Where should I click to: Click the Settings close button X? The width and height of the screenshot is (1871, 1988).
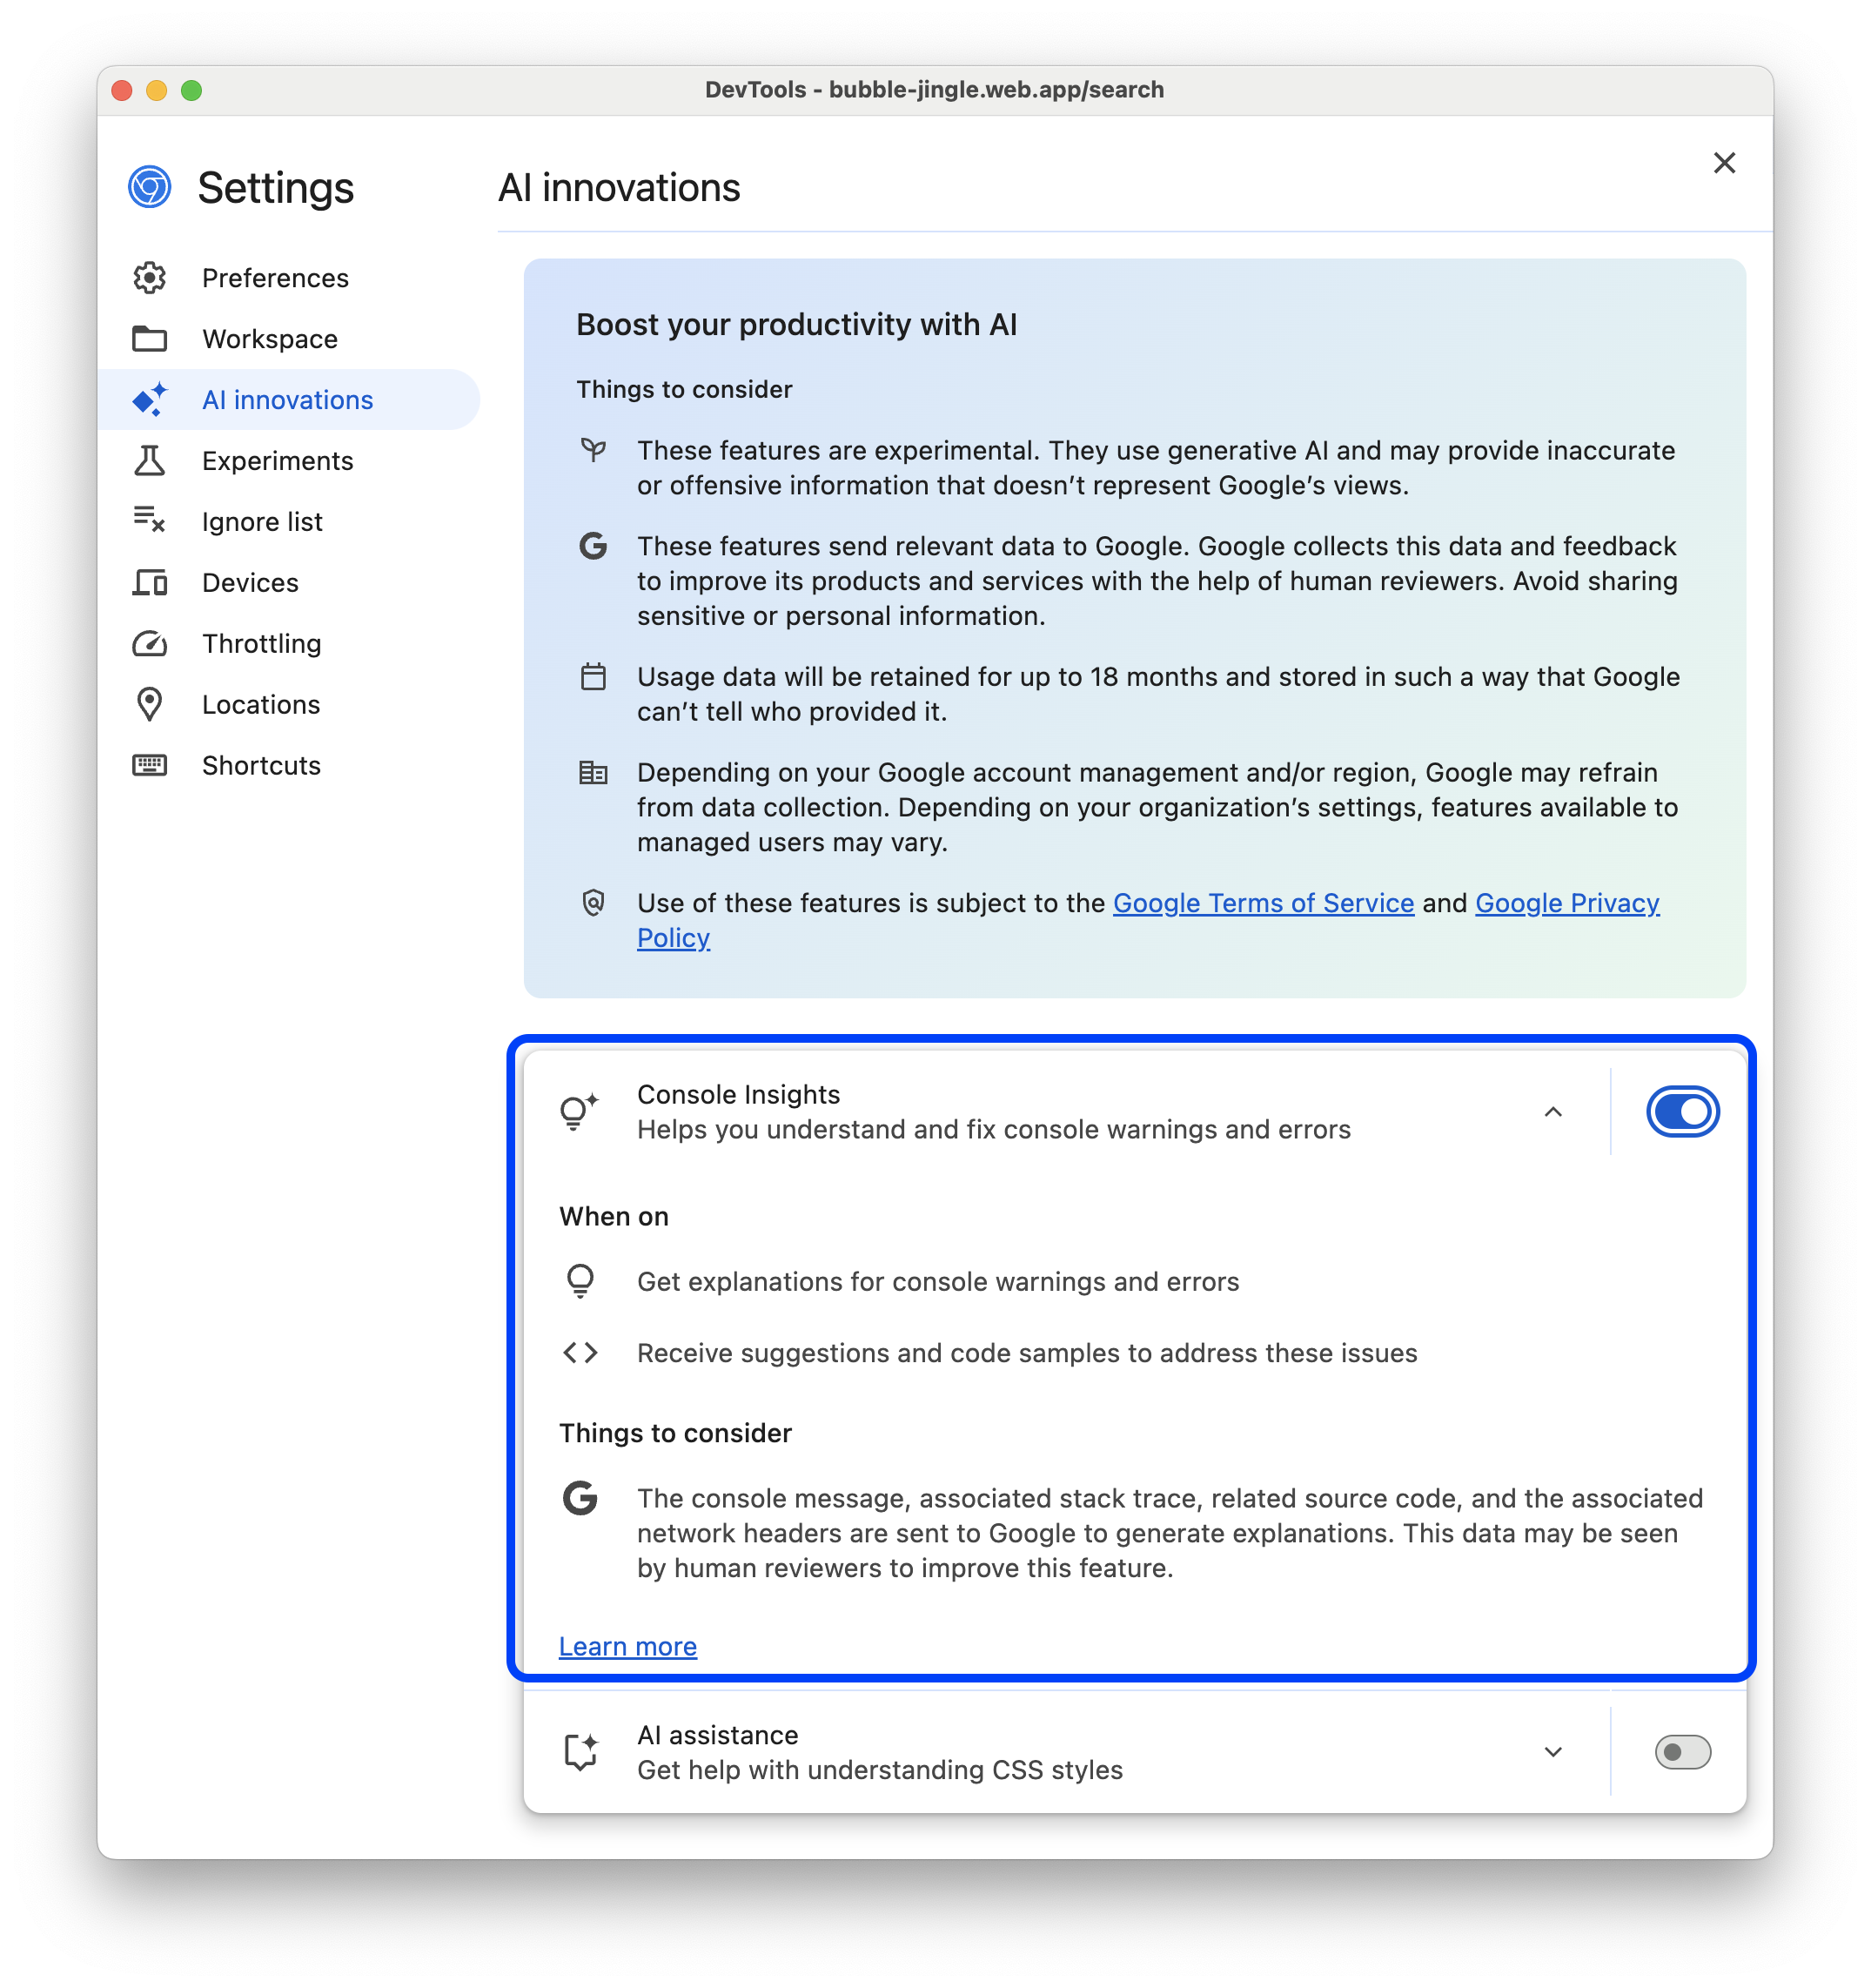click(1723, 162)
